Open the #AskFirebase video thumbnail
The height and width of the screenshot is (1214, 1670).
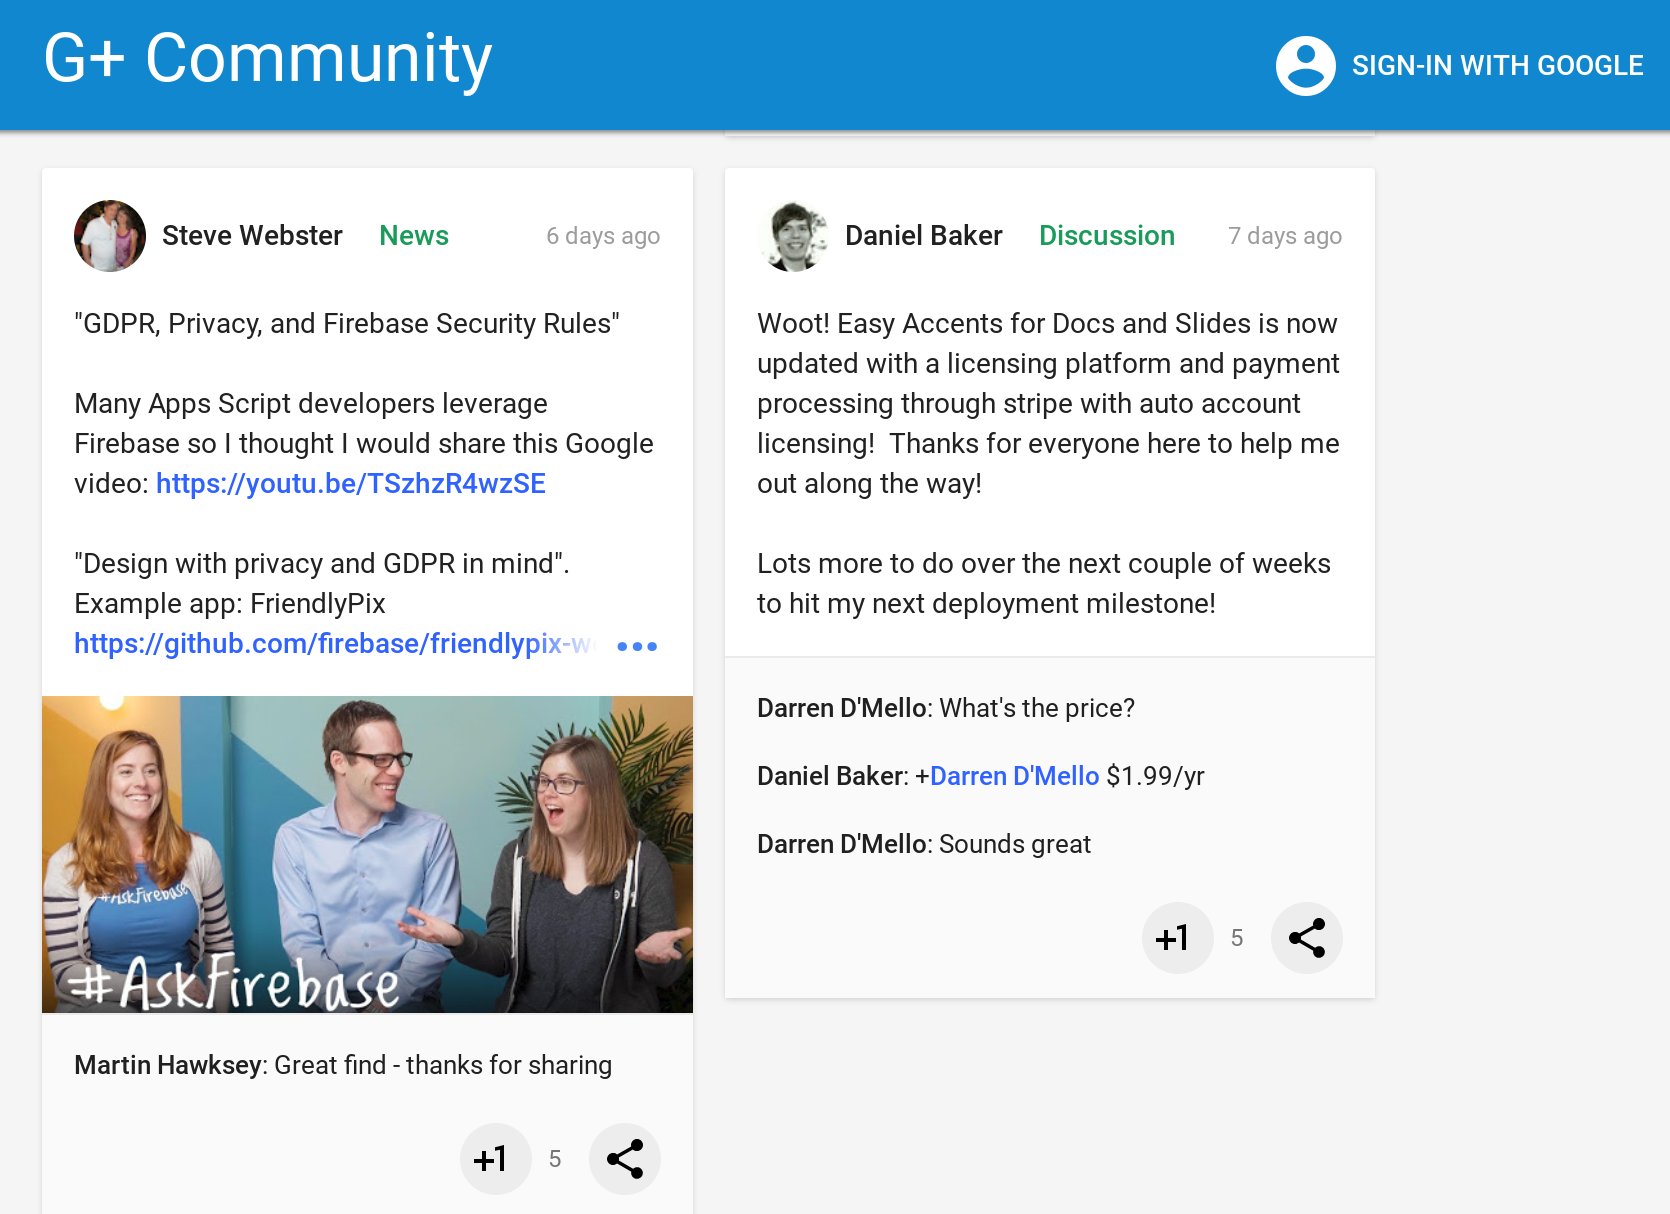click(367, 854)
